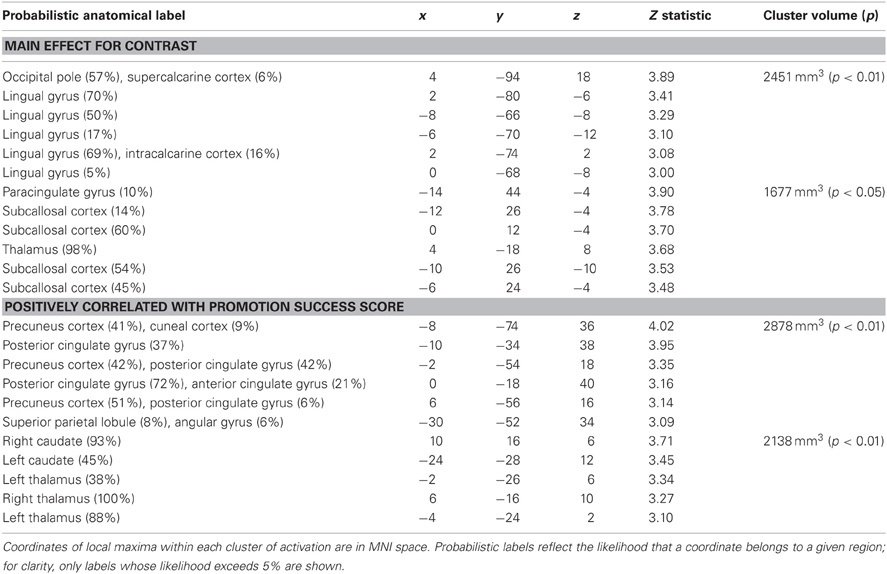Click the 1677 mm³ (p < 0.05) cell
The width and height of the screenshot is (887, 574).
click(824, 192)
